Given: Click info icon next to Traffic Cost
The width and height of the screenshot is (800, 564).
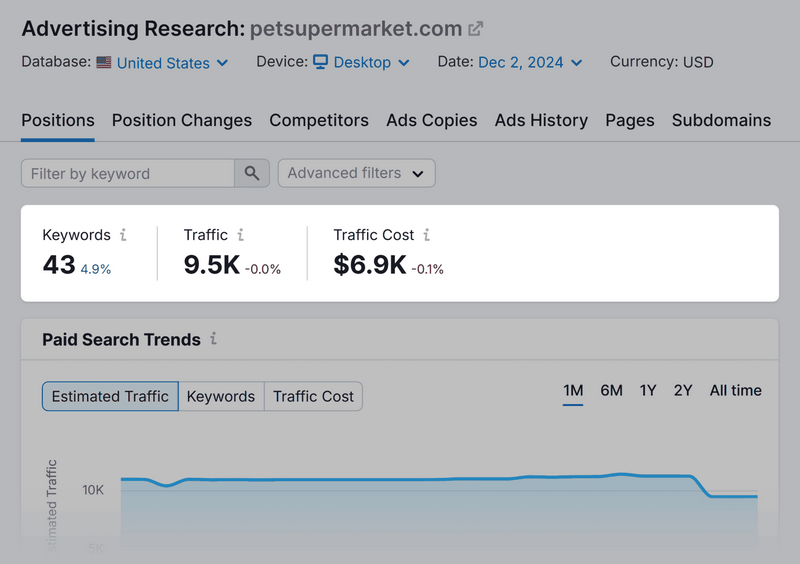Looking at the screenshot, I should click(x=427, y=235).
